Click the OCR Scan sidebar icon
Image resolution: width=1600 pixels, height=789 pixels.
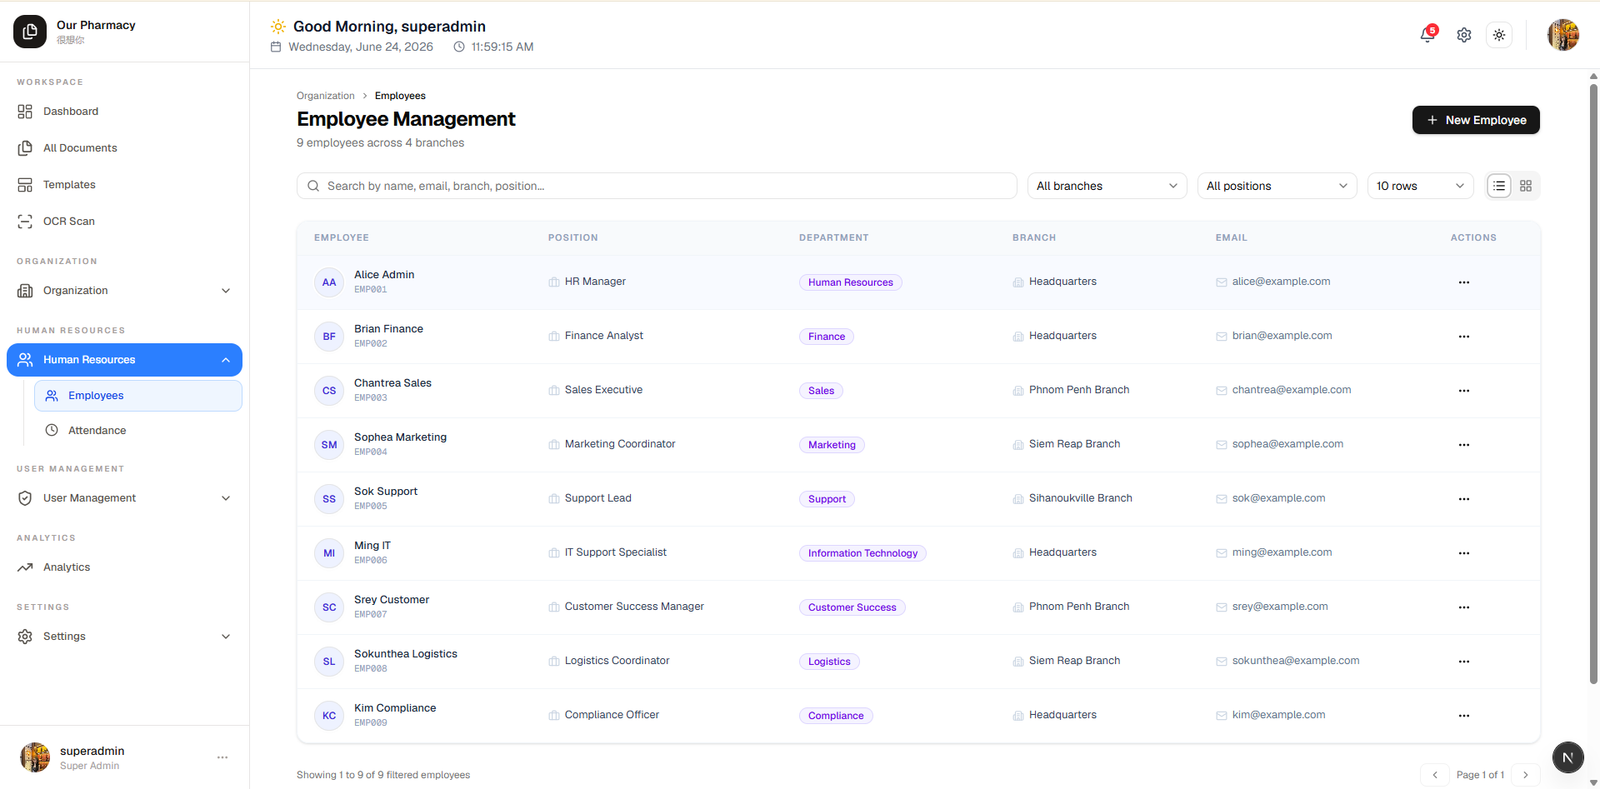click(25, 221)
